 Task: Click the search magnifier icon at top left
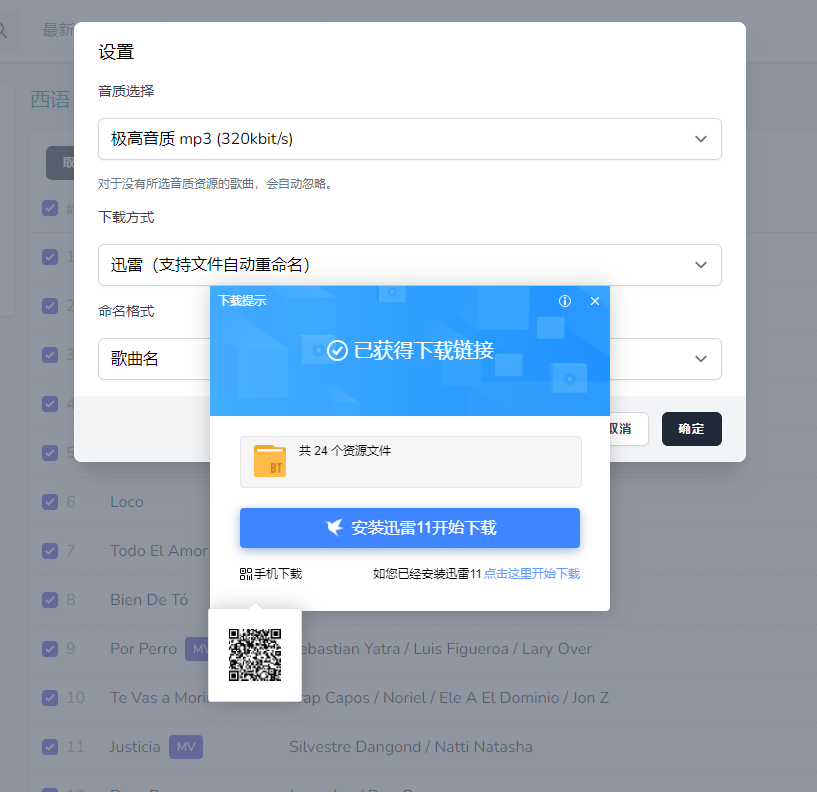click(3, 30)
